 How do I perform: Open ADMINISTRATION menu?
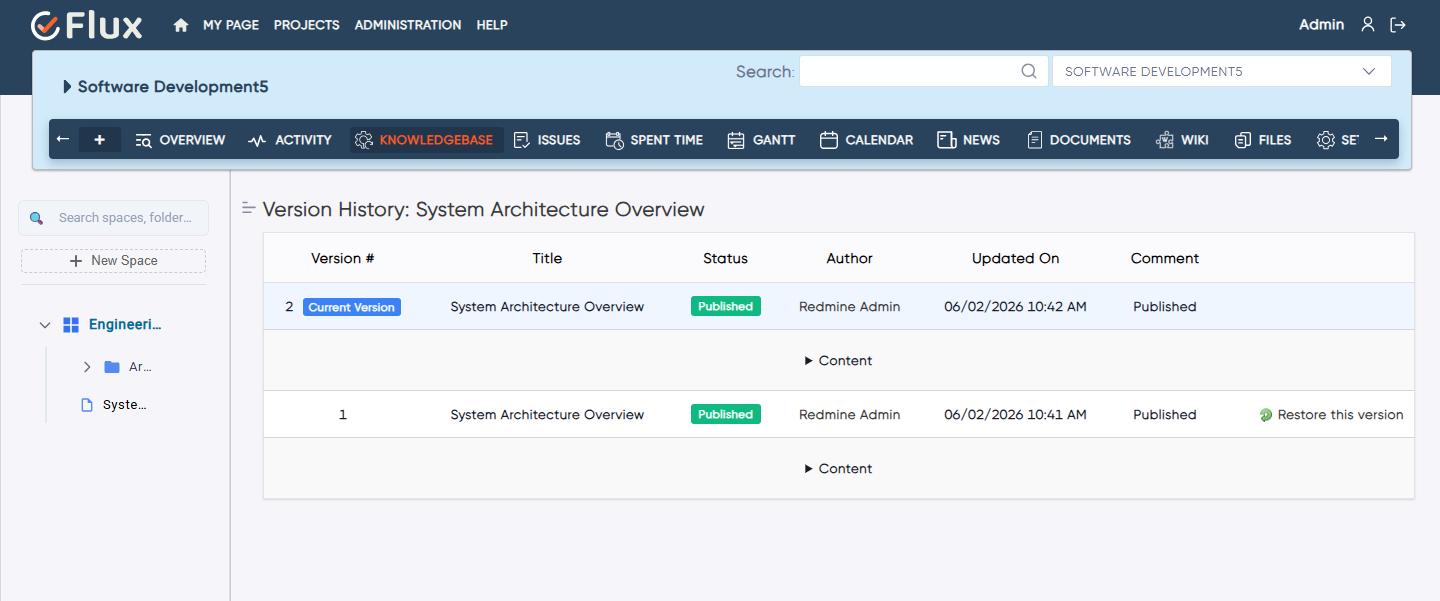pos(408,25)
